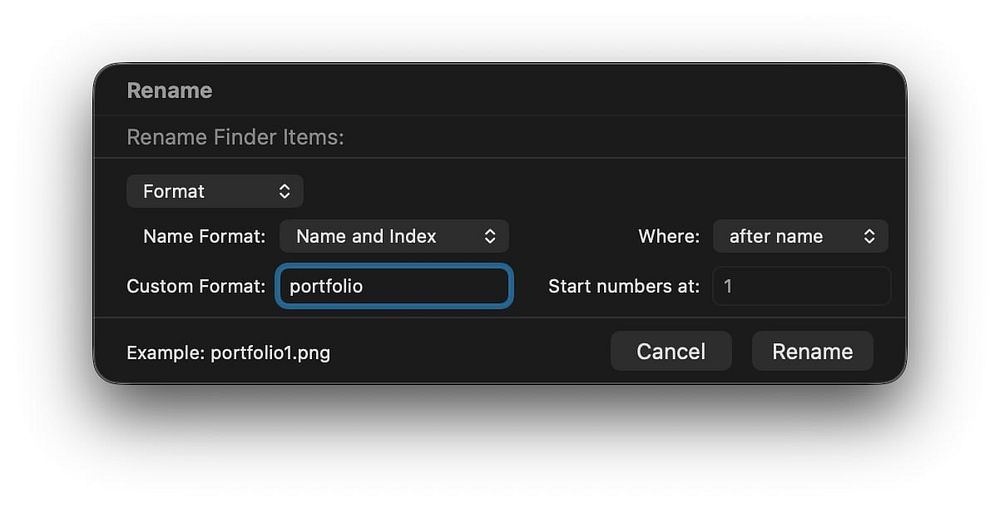Cancel the rename dialog

pyautogui.click(x=671, y=351)
